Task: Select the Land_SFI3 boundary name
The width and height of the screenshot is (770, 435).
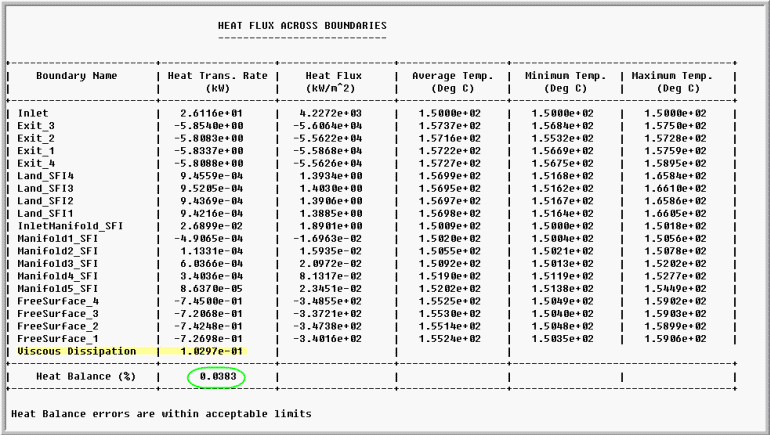Action: point(45,189)
